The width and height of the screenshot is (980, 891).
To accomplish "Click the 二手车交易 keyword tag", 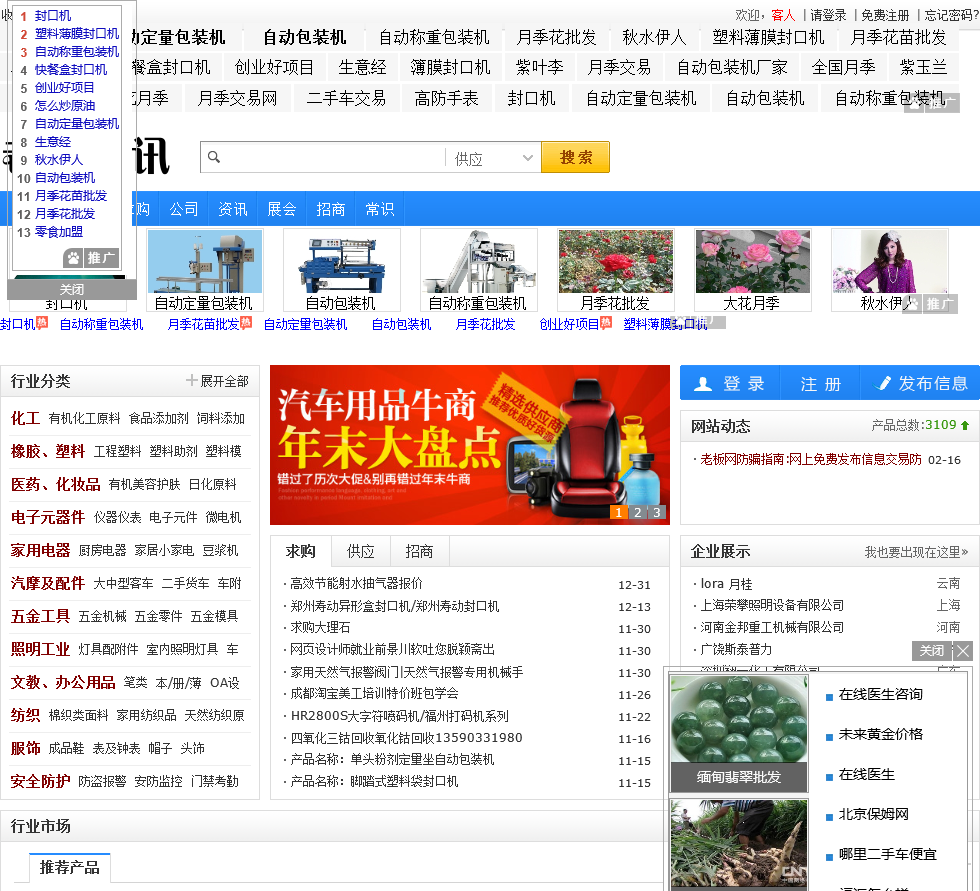I will pos(346,98).
